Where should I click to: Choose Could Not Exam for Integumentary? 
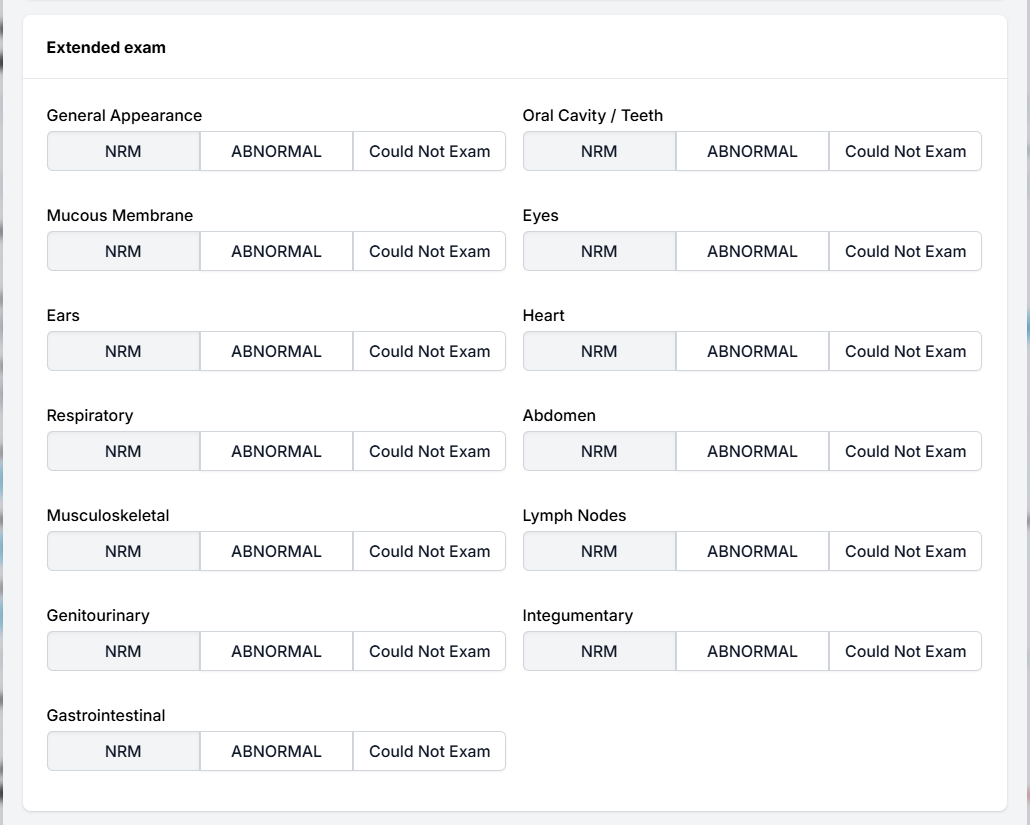[905, 651]
